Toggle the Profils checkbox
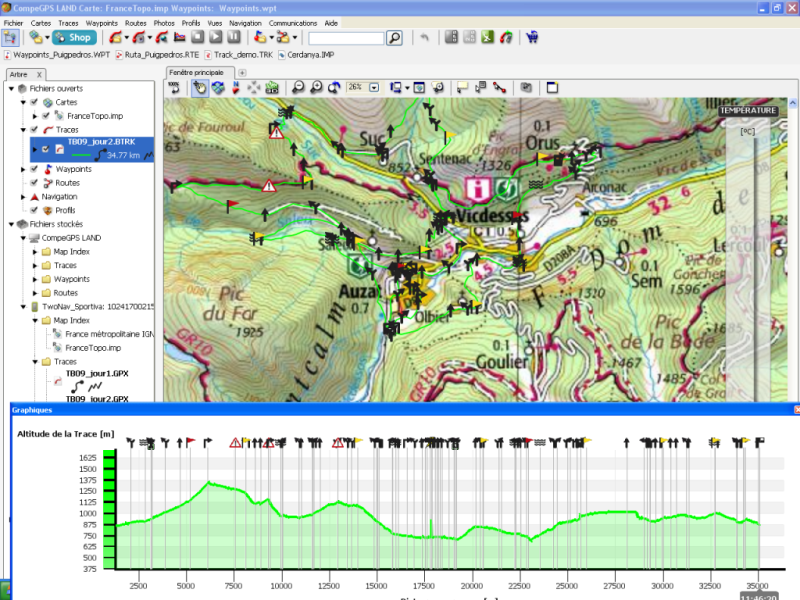Viewport: 800px width, 600px height. (x=34, y=210)
